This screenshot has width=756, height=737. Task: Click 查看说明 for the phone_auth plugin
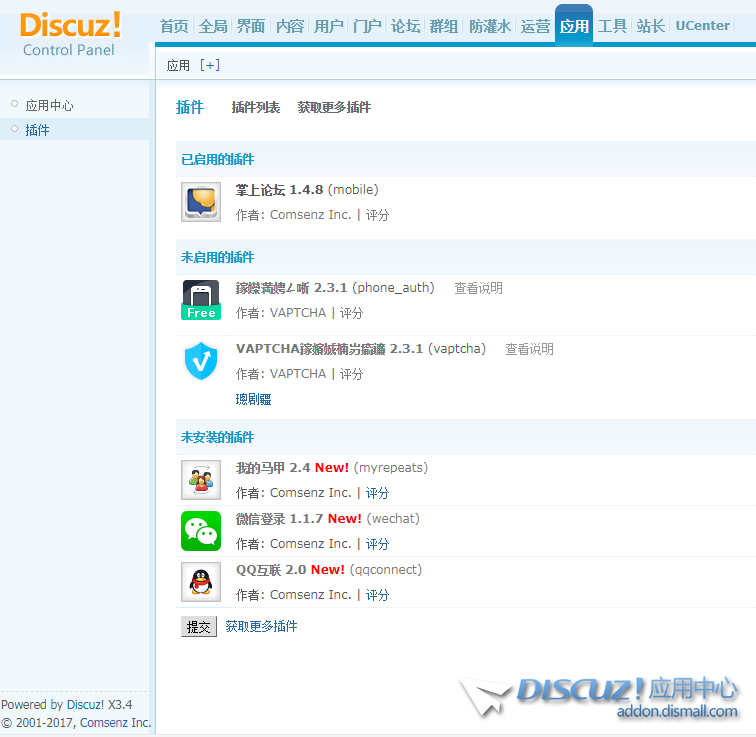pos(478,288)
